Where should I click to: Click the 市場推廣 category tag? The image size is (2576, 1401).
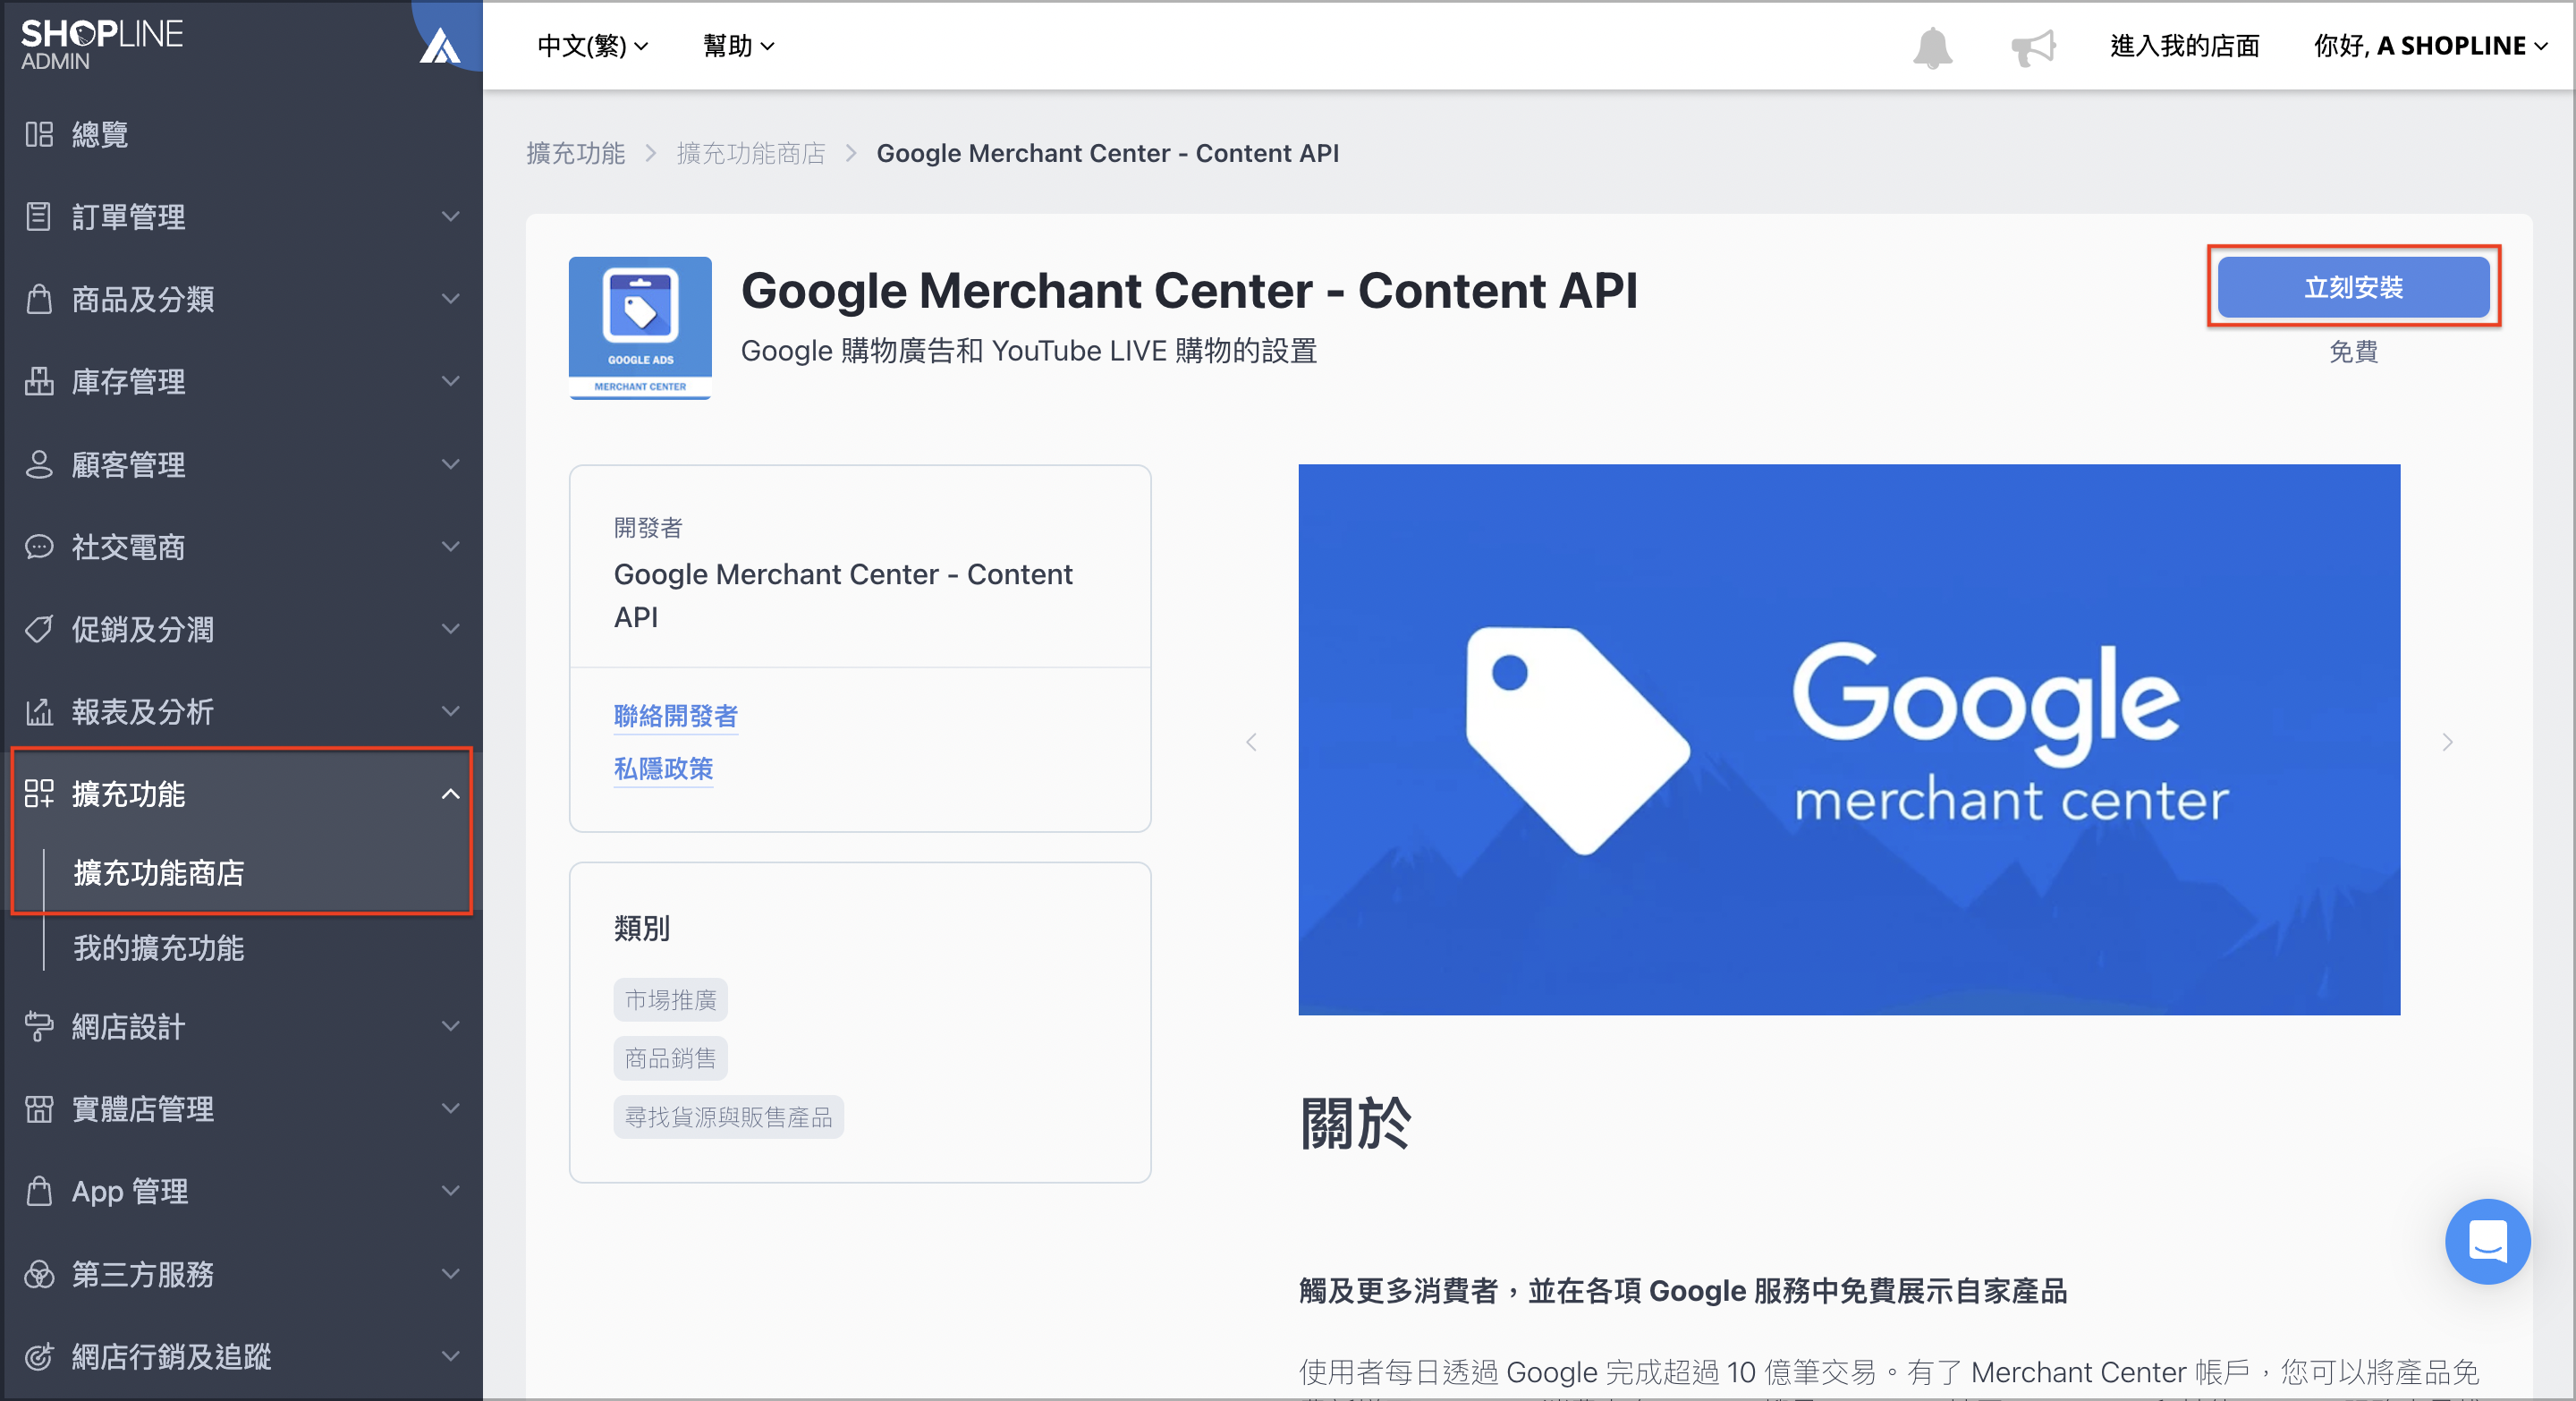click(670, 999)
